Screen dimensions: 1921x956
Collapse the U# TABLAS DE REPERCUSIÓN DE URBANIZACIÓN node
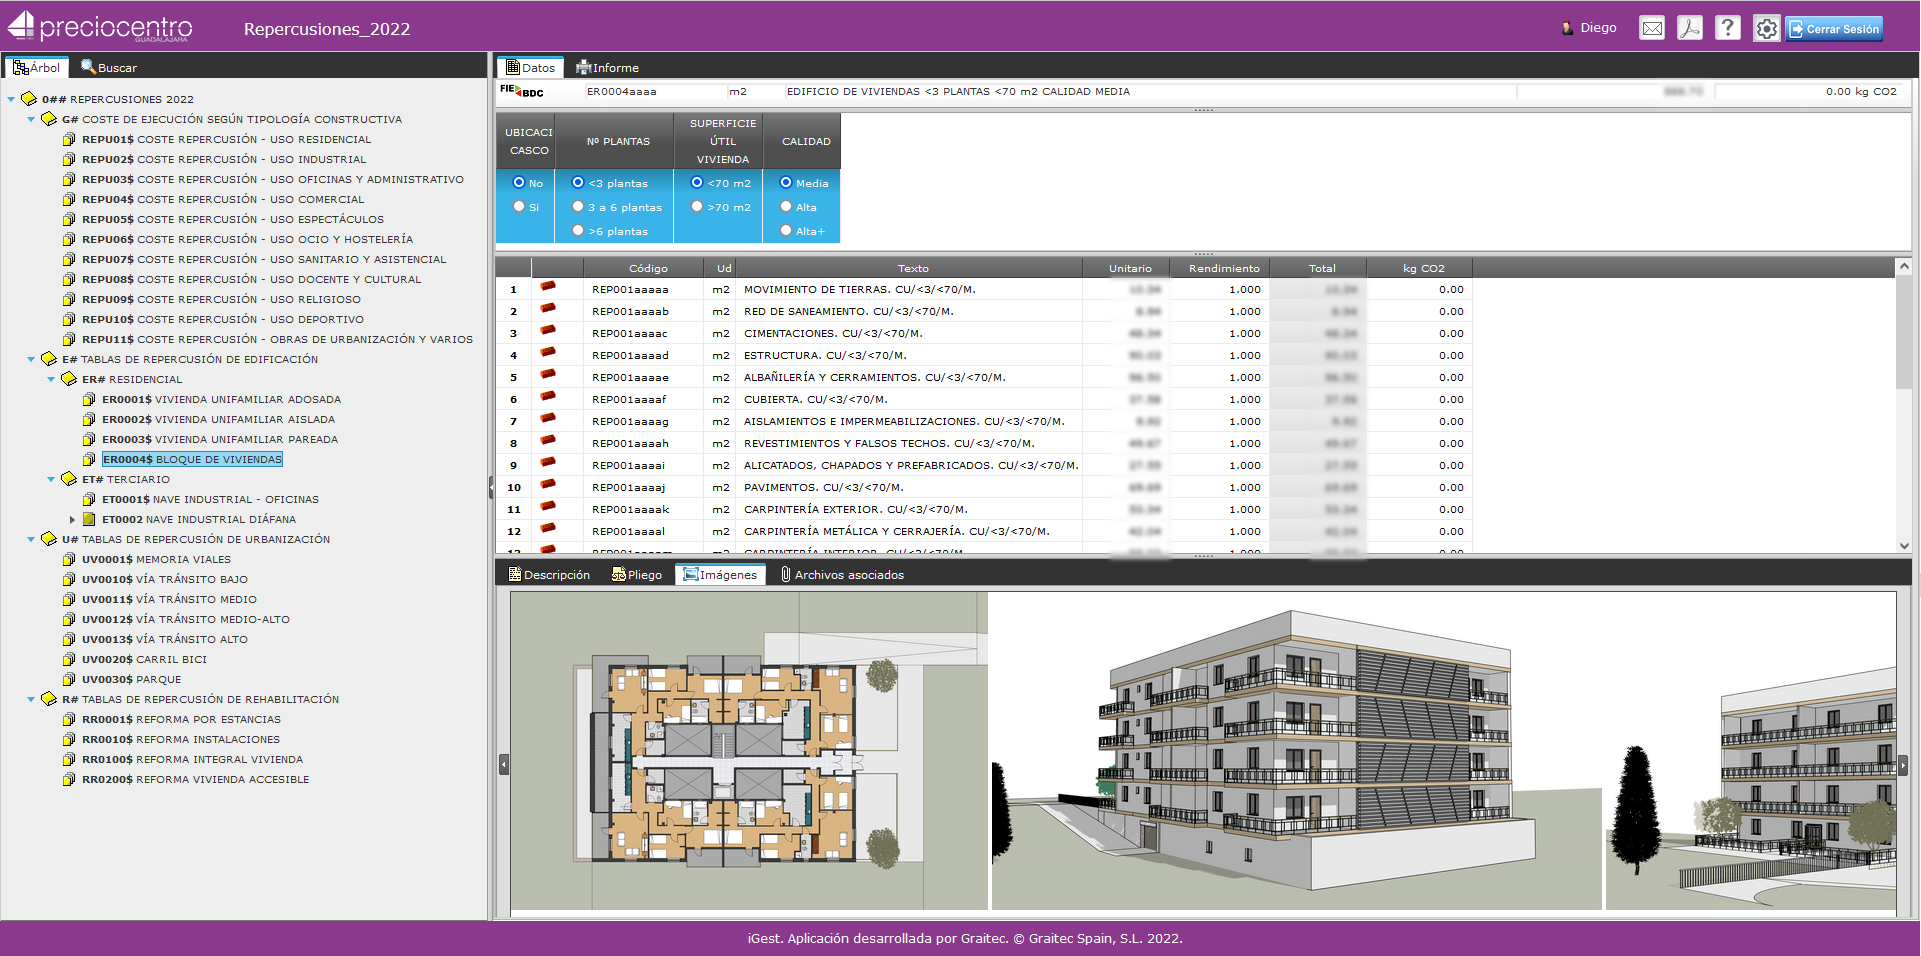(x=31, y=539)
